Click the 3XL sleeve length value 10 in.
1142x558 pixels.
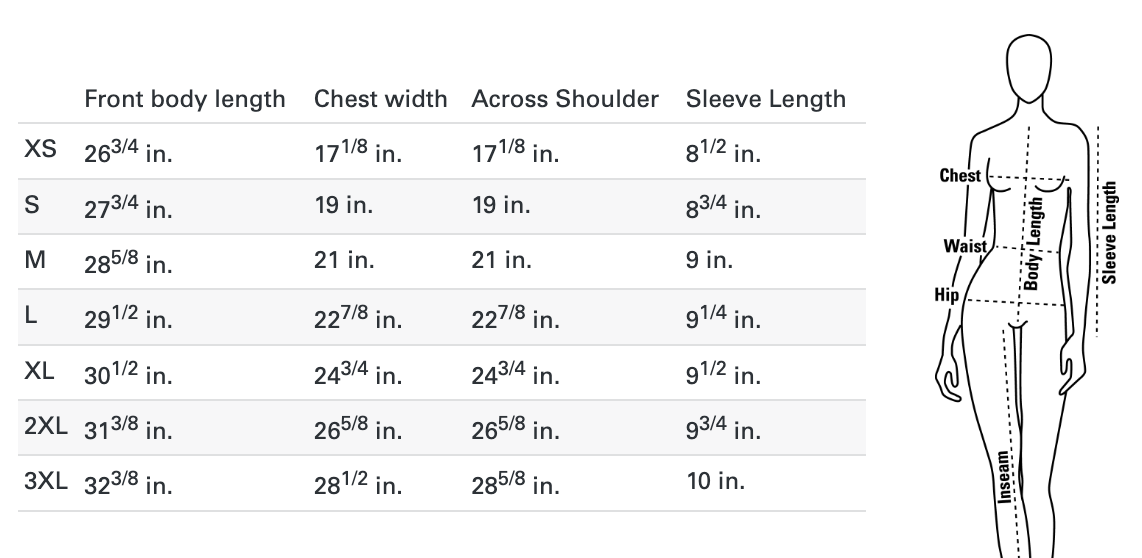click(x=715, y=481)
